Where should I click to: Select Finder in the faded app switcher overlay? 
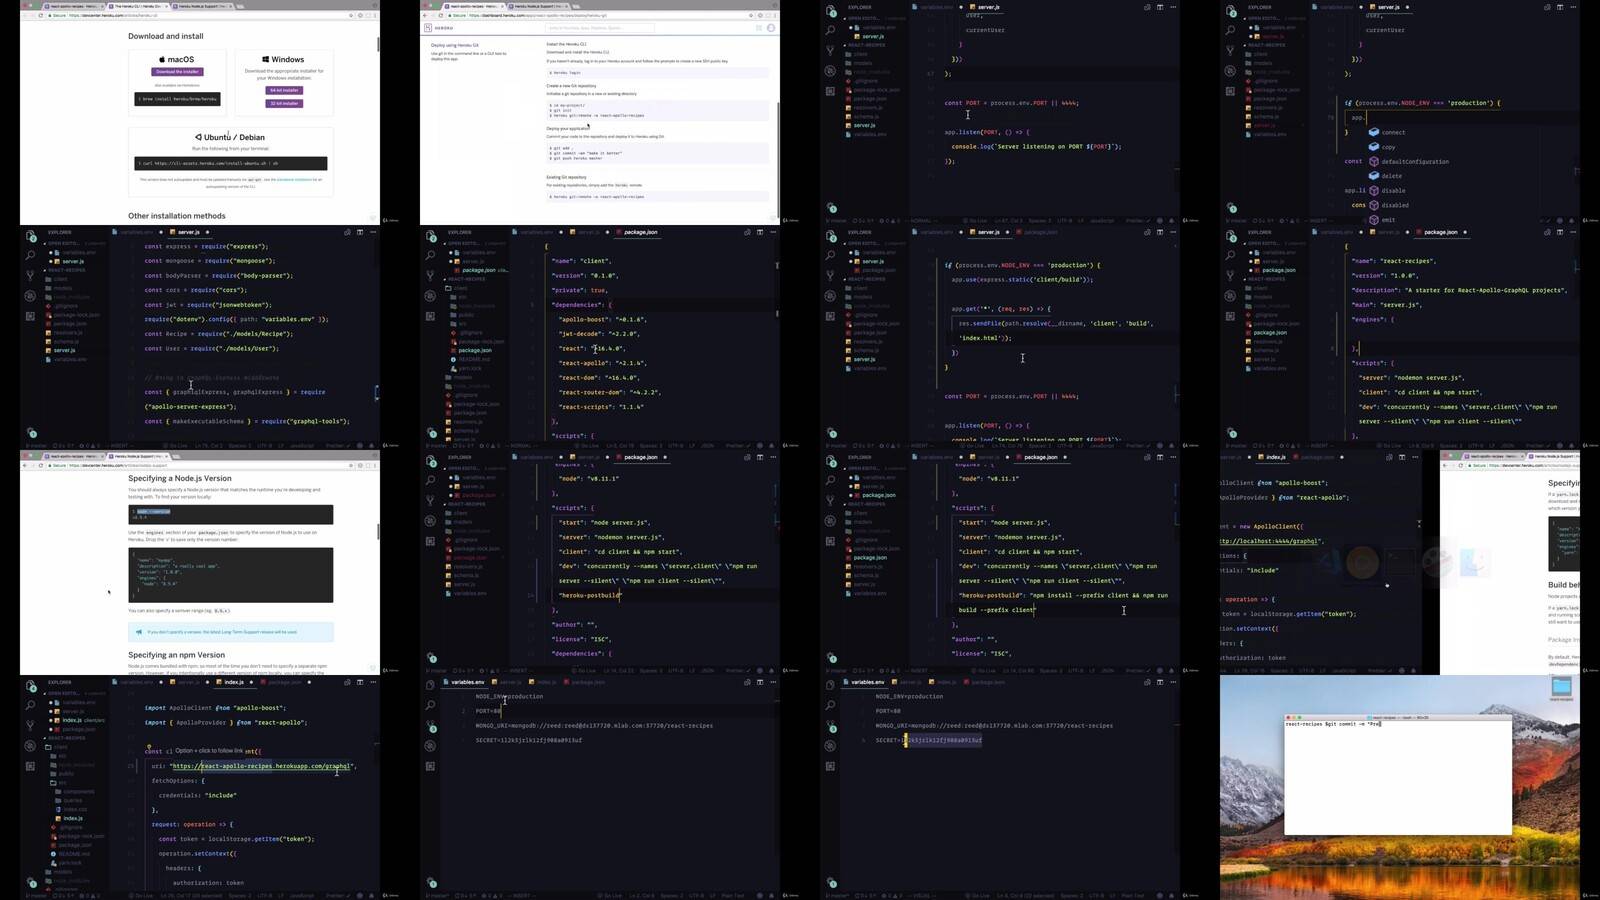point(1472,563)
